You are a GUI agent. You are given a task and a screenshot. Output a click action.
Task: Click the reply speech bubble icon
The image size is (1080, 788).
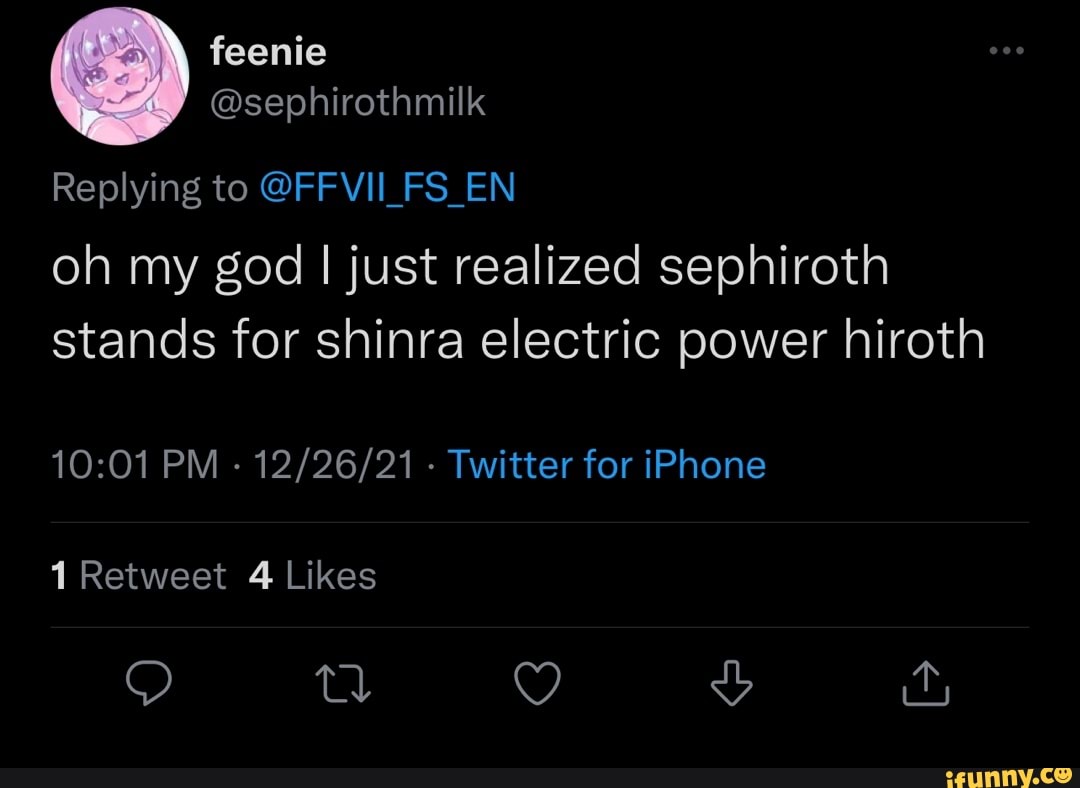point(149,685)
